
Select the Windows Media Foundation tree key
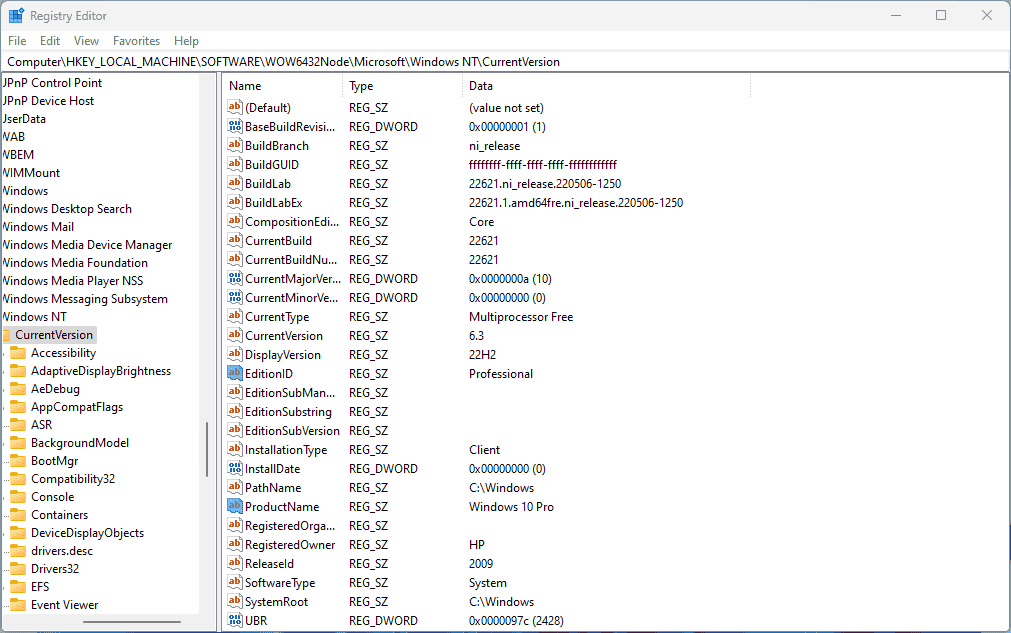pyautogui.click(x=75, y=262)
